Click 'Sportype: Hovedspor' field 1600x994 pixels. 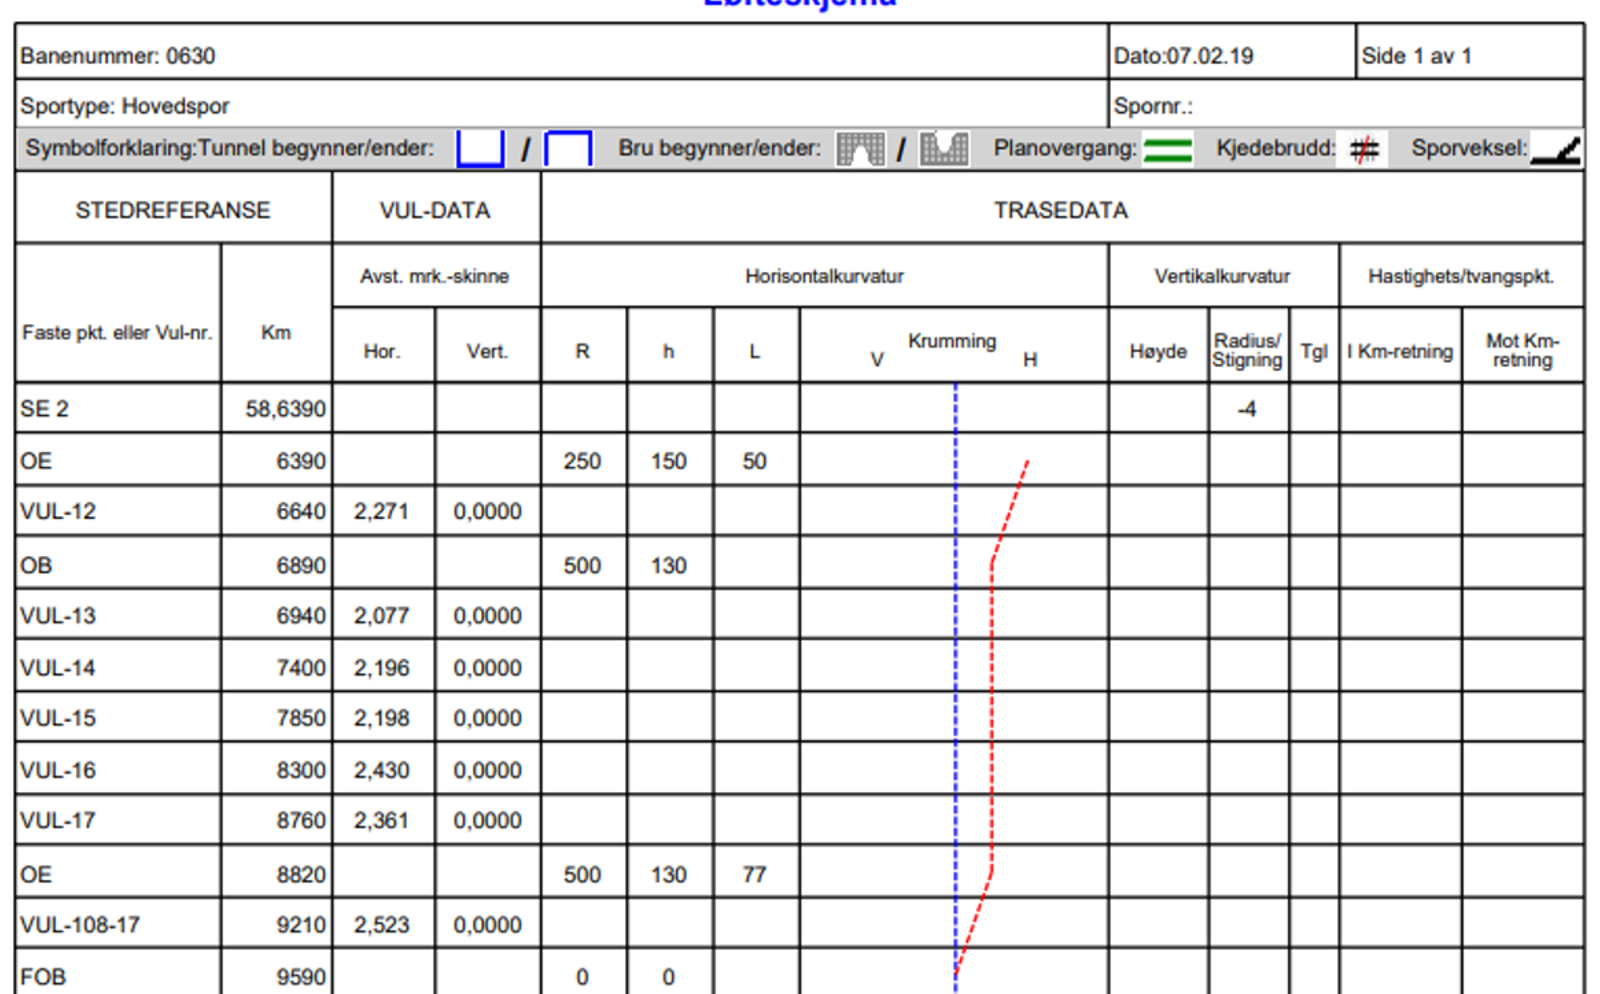coord(125,106)
